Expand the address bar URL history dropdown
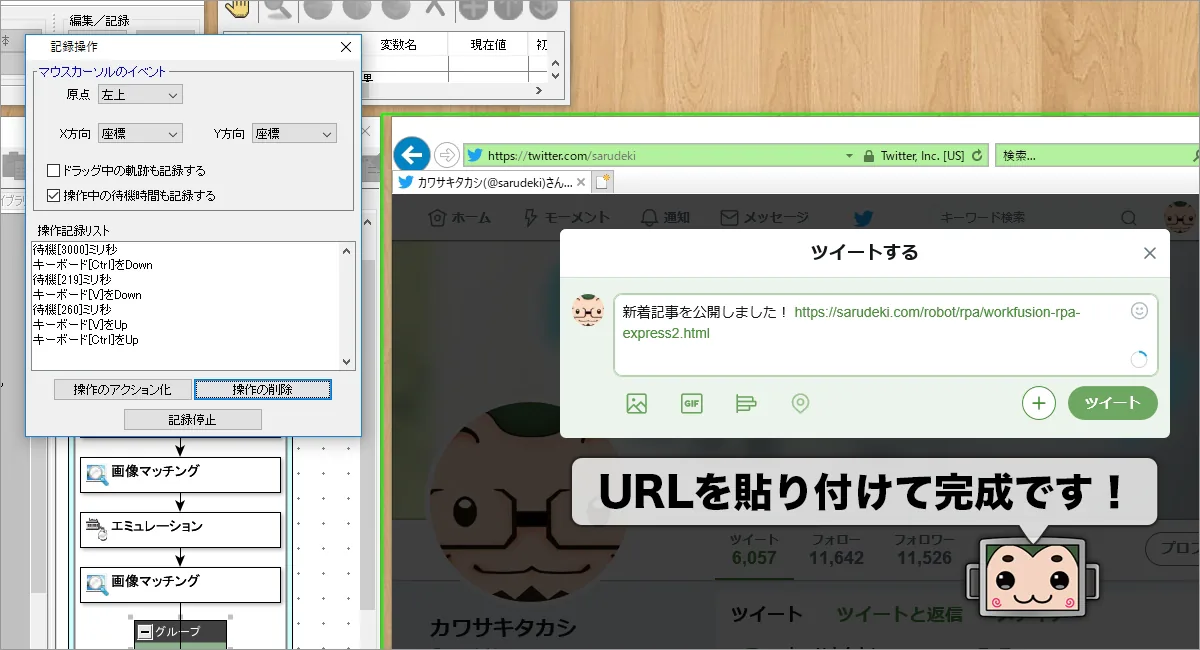1200x650 pixels. point(849,156)
